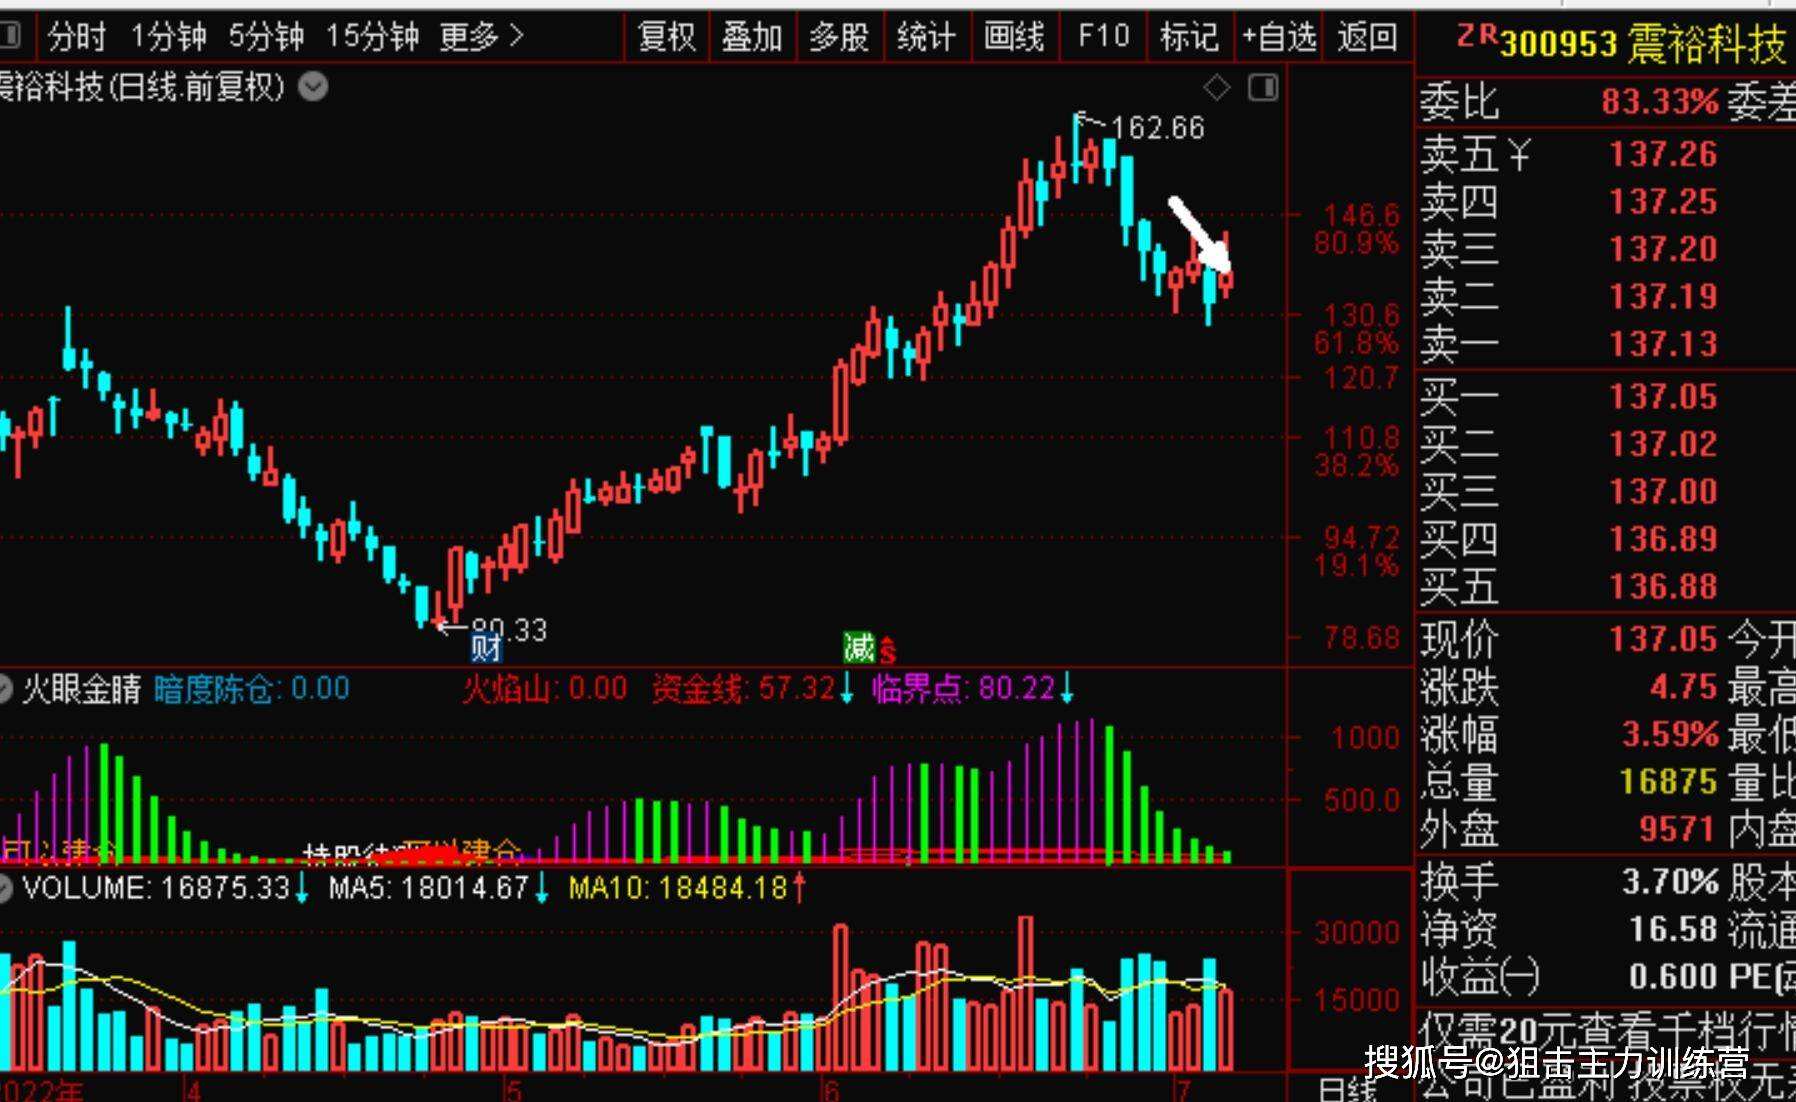This screenshot has height=1102, width=1796.
Task: Click the 返回 back button
Action: (x=1367, y=38)
